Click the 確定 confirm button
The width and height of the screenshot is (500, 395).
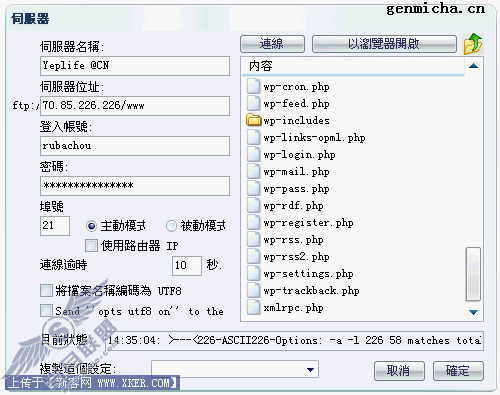(x=458, y=371)
